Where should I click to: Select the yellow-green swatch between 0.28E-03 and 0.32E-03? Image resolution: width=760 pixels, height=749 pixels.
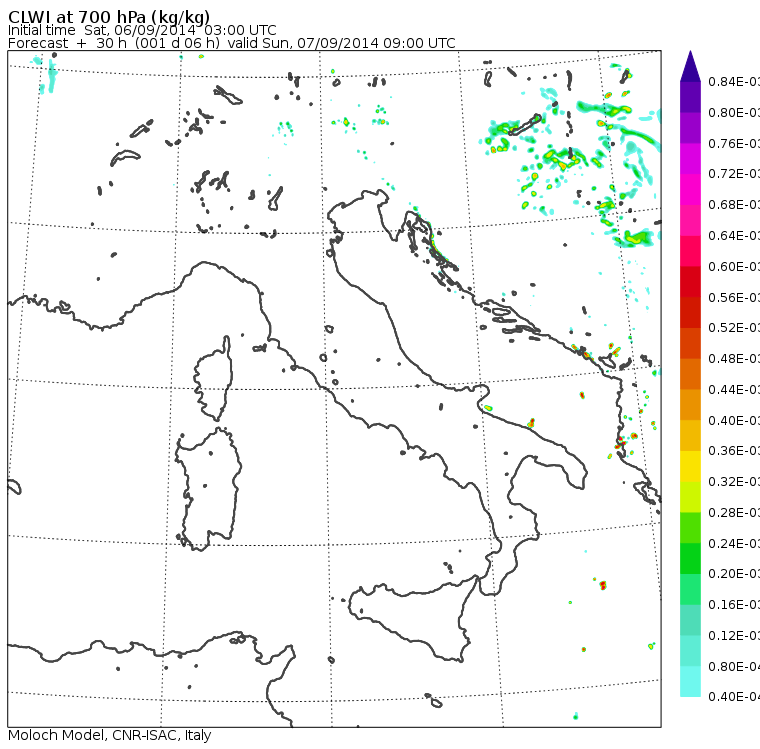pos(690,497)
